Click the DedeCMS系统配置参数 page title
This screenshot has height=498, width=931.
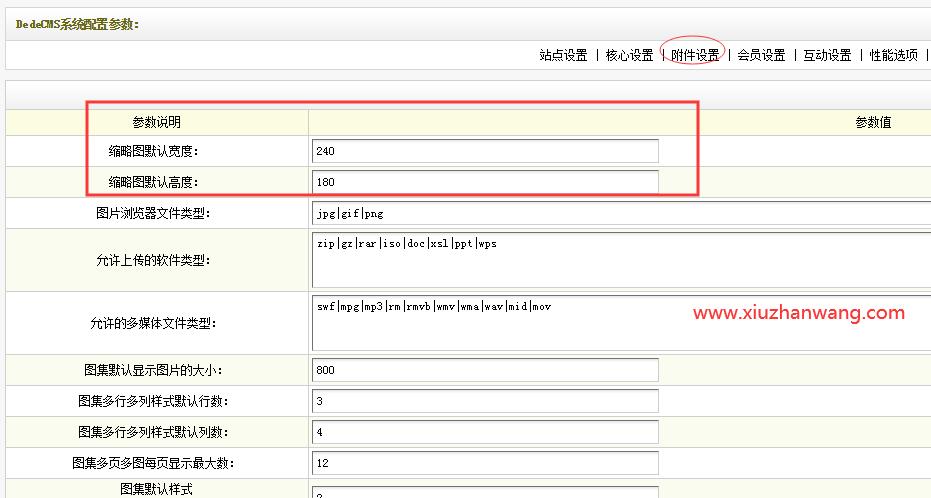[x=77, y=24]
